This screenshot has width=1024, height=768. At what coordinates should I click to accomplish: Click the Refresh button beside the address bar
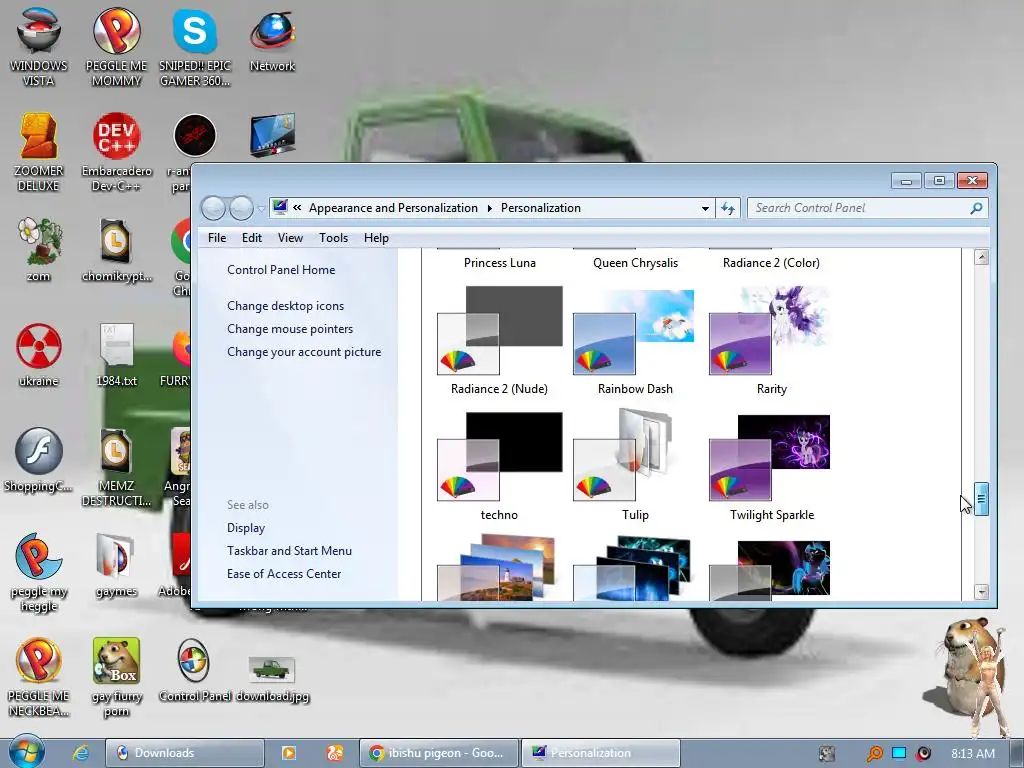pyautogui.click(x=728, y=208)
